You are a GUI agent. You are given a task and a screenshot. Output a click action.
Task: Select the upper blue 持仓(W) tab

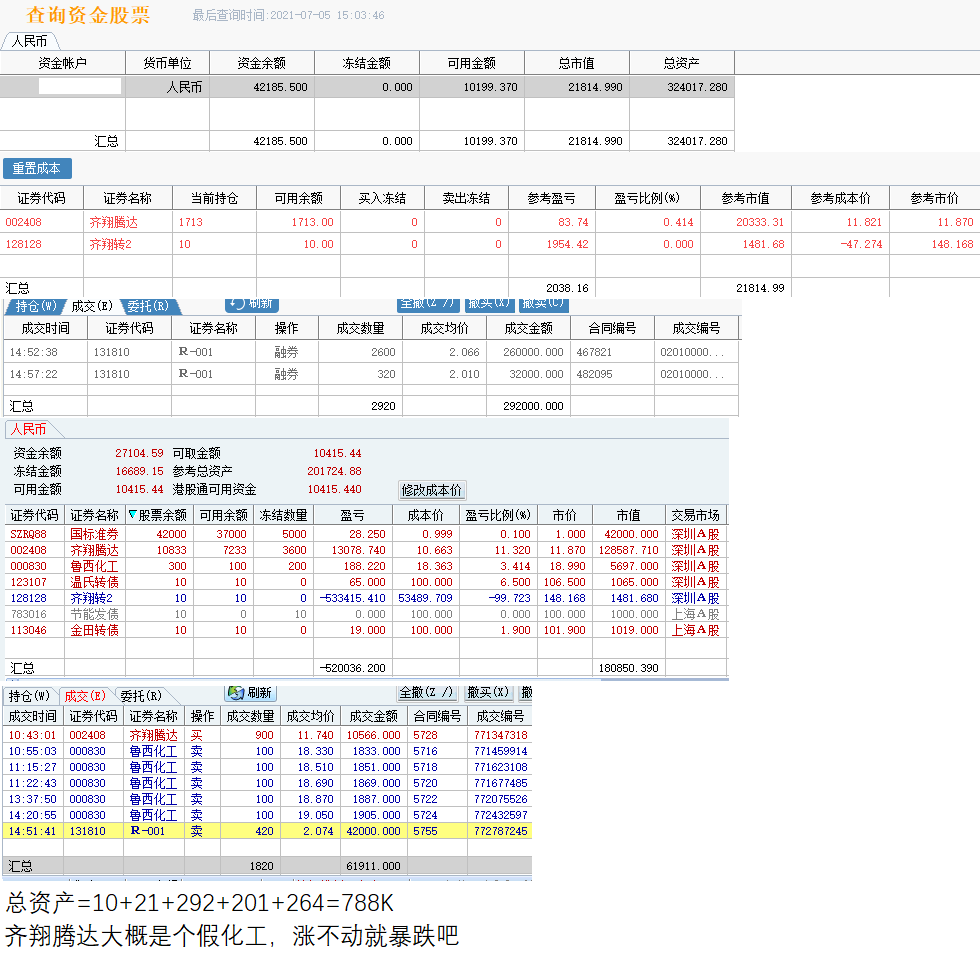[x=36, y=306]
